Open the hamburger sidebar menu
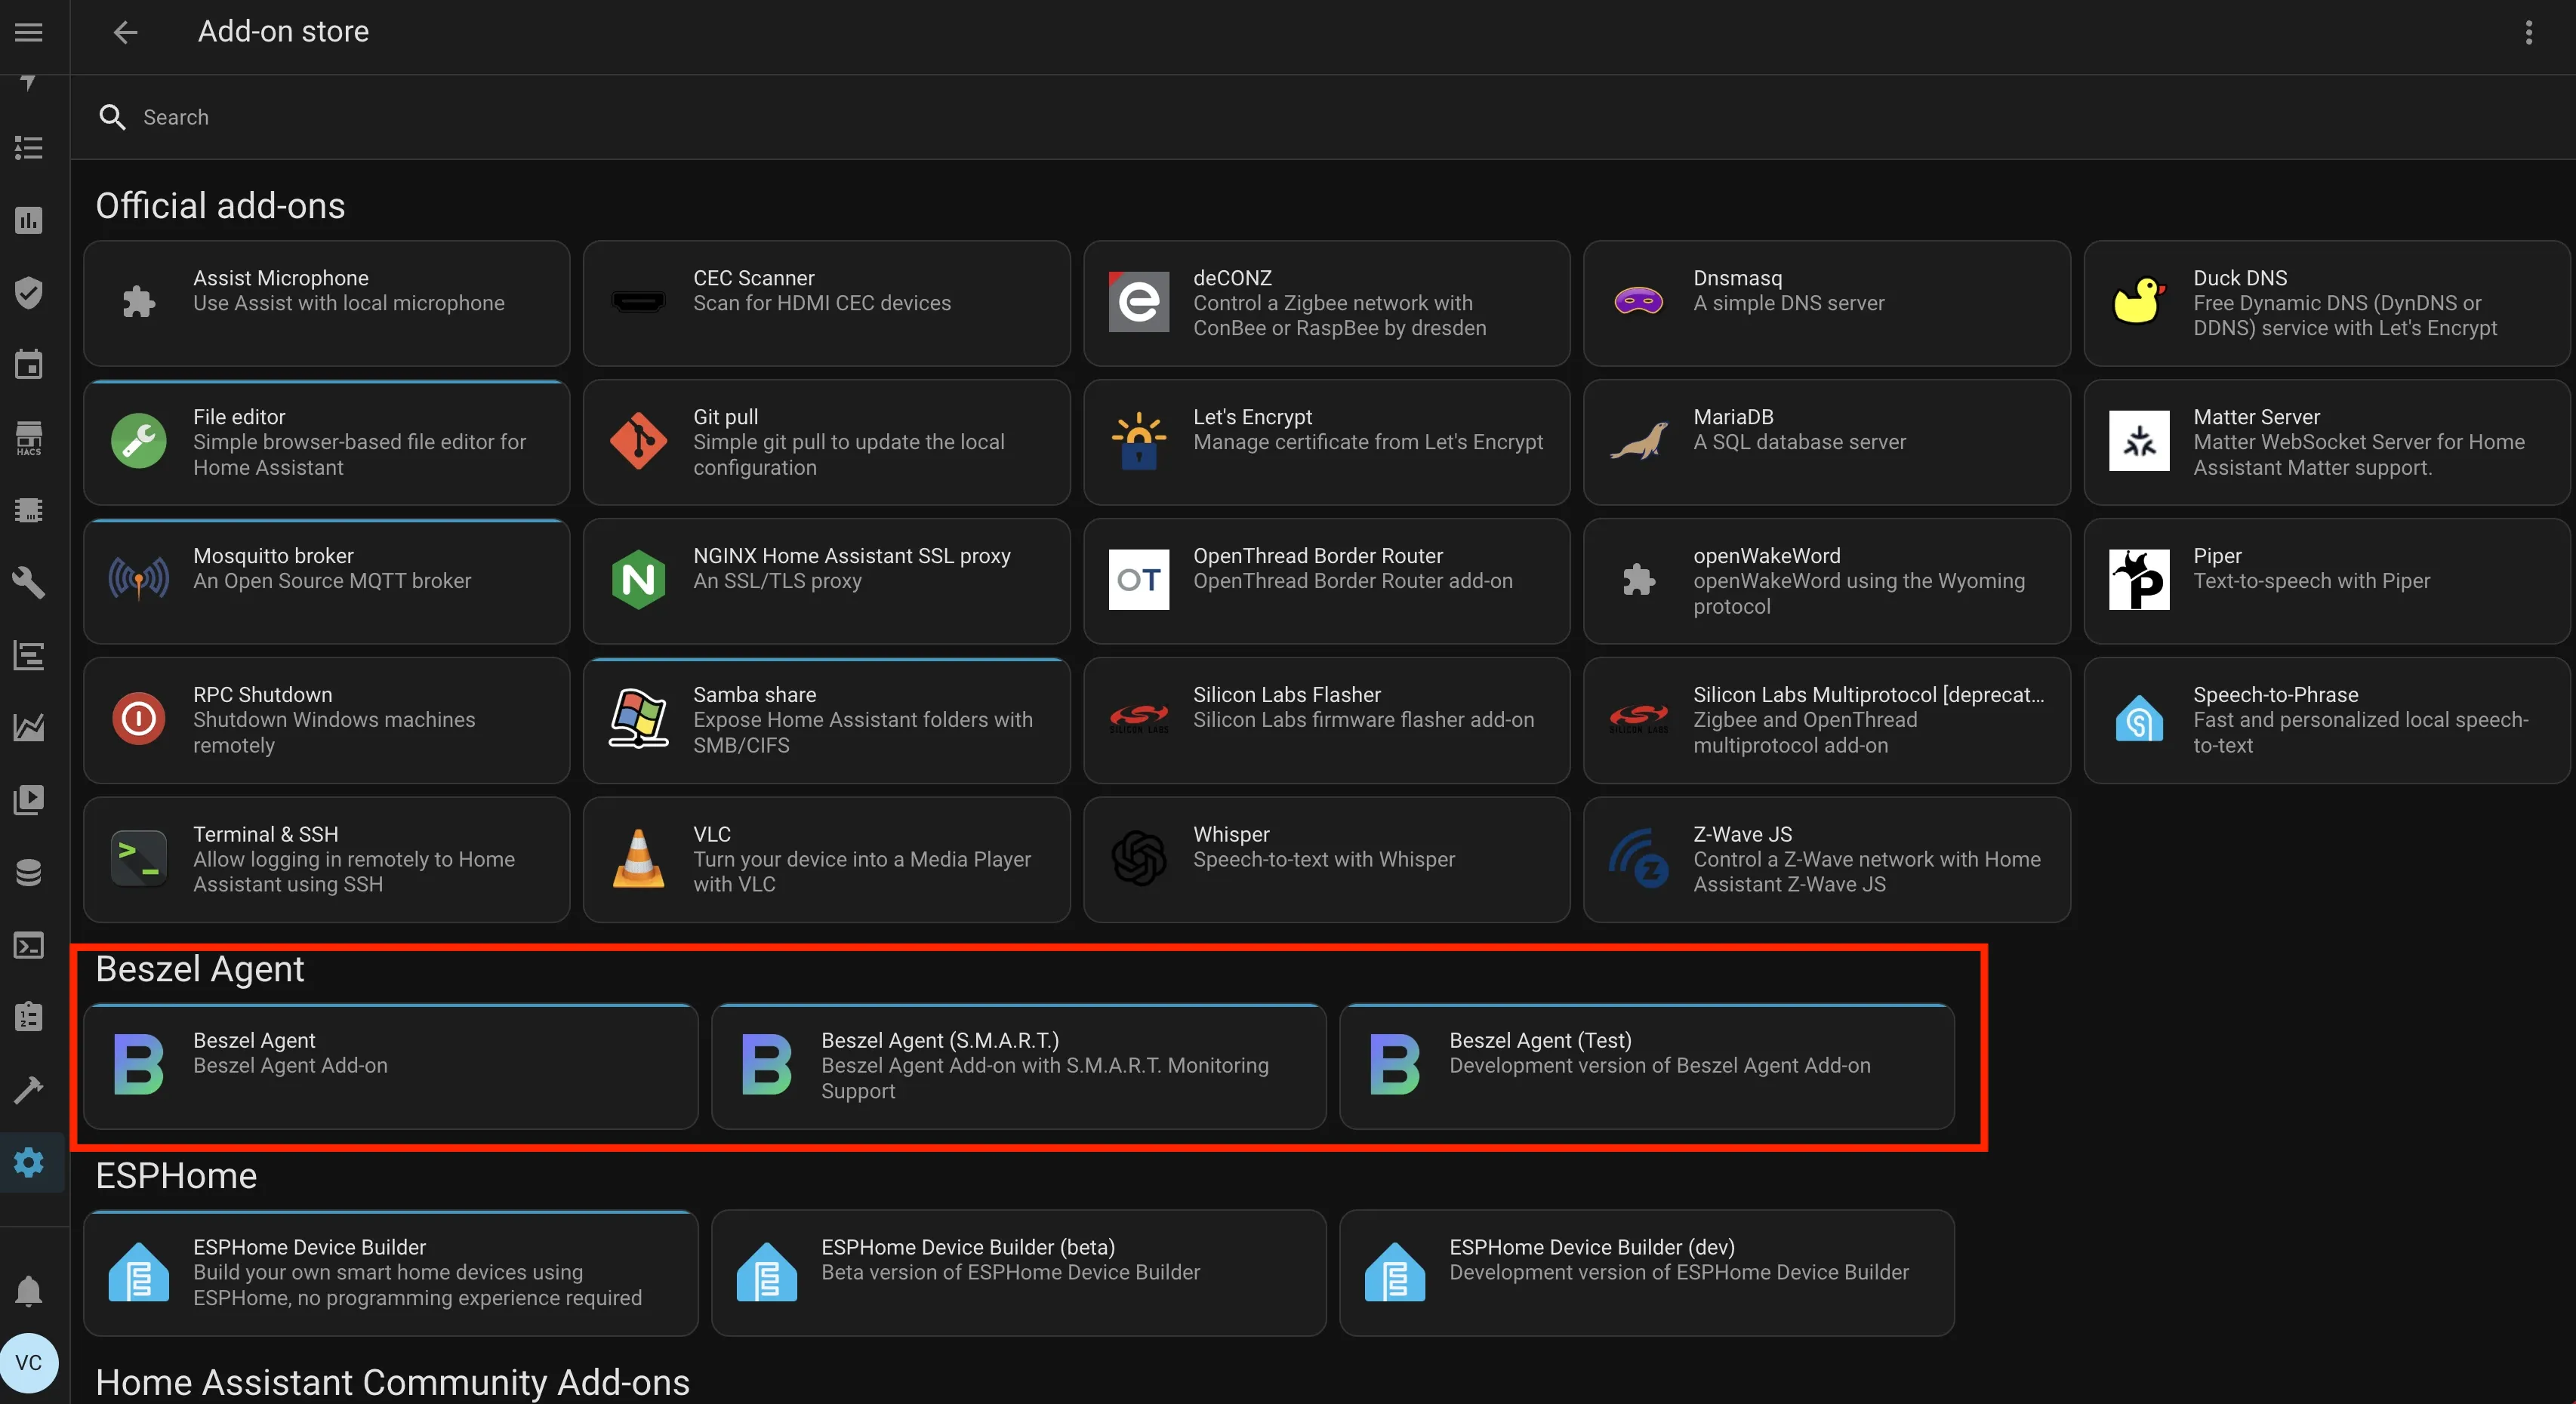 [x=29, y=32]
